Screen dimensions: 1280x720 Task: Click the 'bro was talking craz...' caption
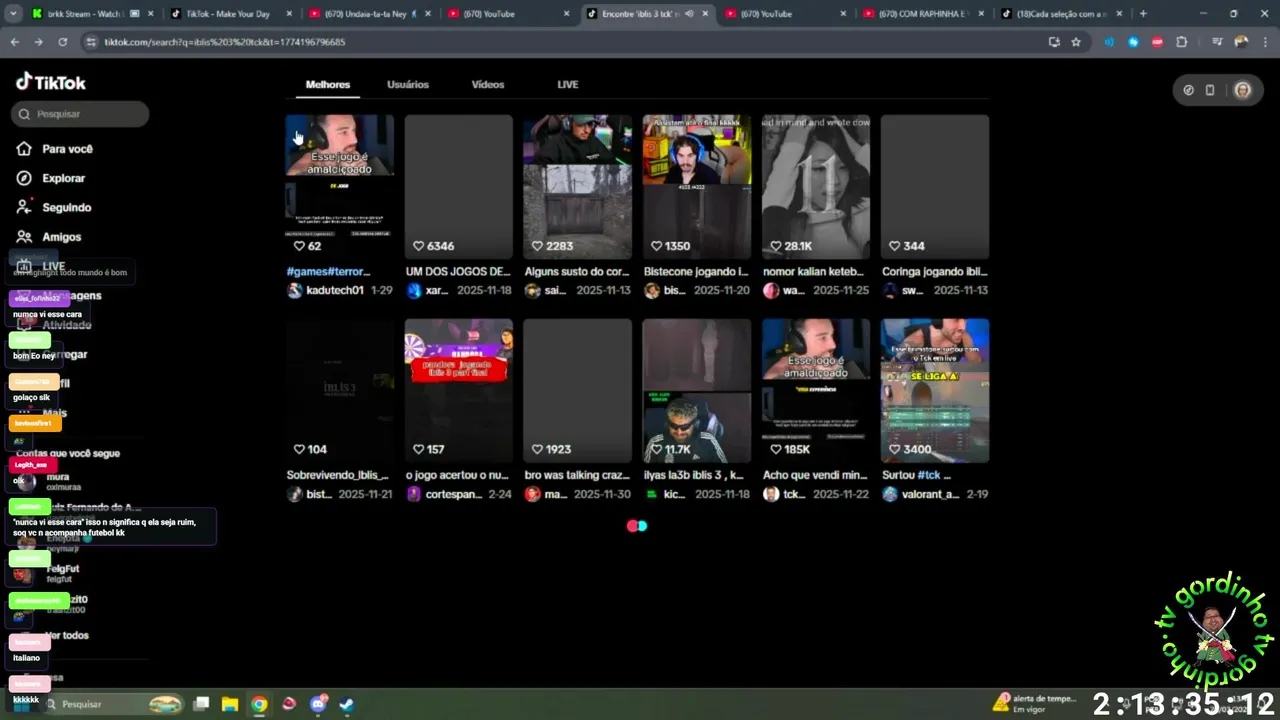click(577, 475)
